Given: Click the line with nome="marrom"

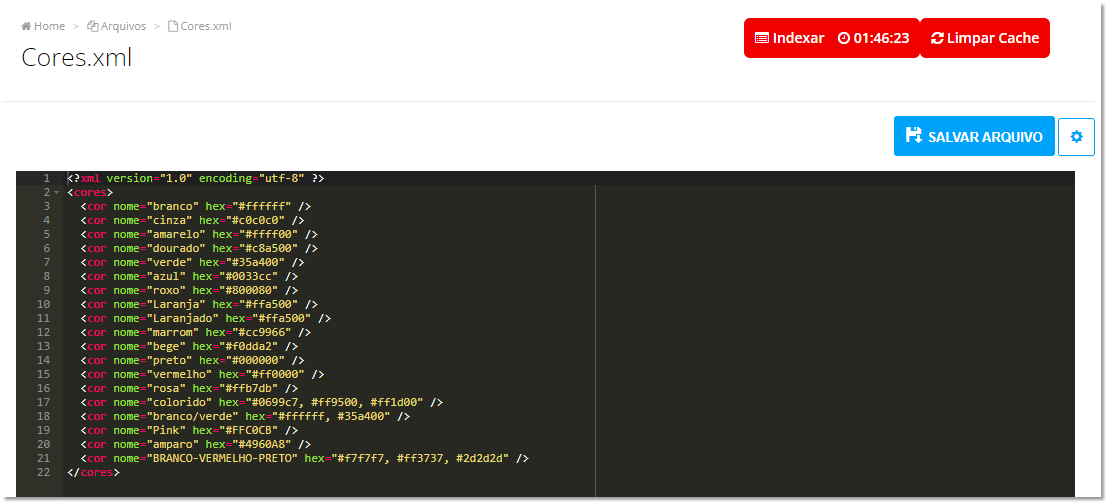Looking at the screenshot, I should tap(196, 332).
